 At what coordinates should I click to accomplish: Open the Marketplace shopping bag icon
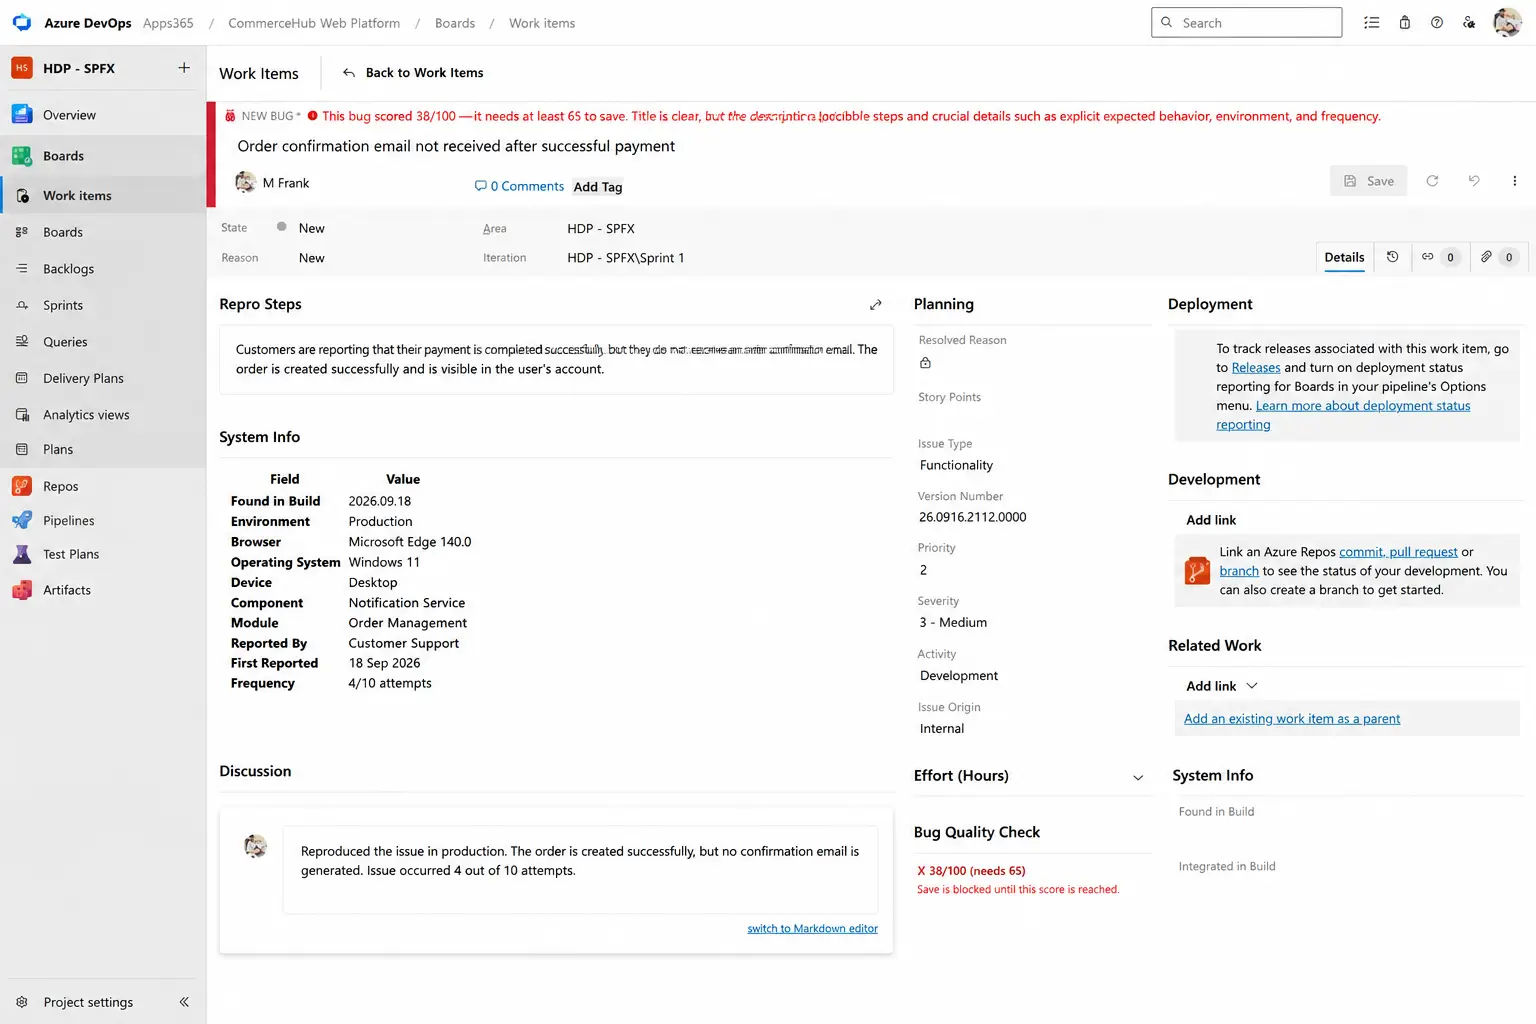pos(1405,22)
